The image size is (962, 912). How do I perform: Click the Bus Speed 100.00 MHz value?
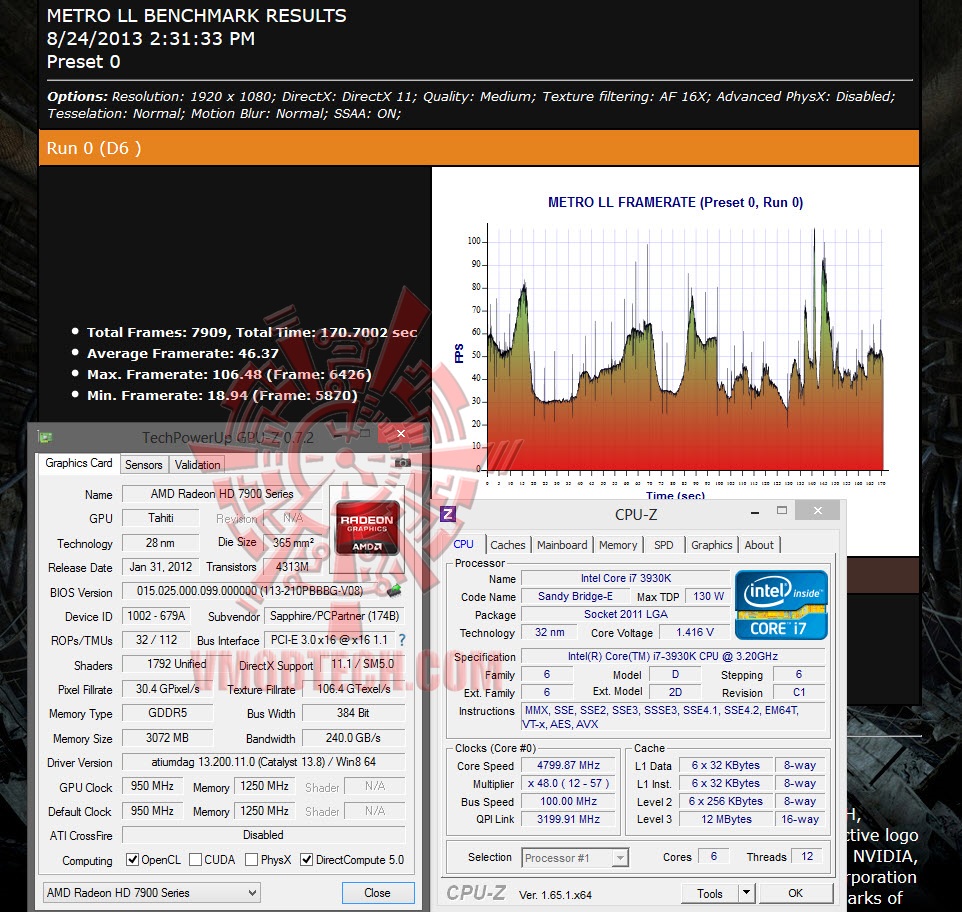tap(568, 801)
